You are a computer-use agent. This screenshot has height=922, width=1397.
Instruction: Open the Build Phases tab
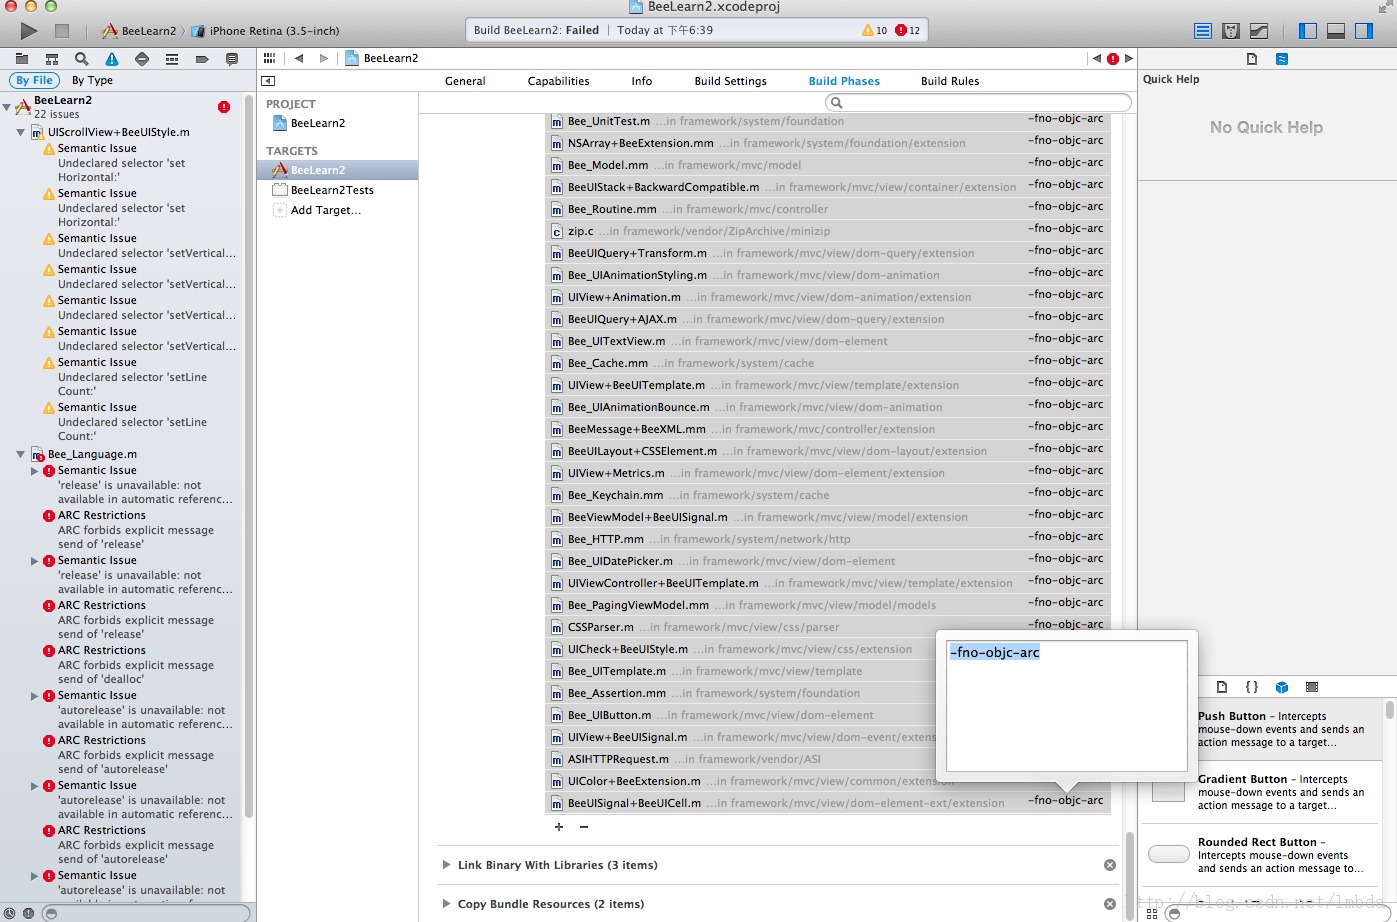844,81
